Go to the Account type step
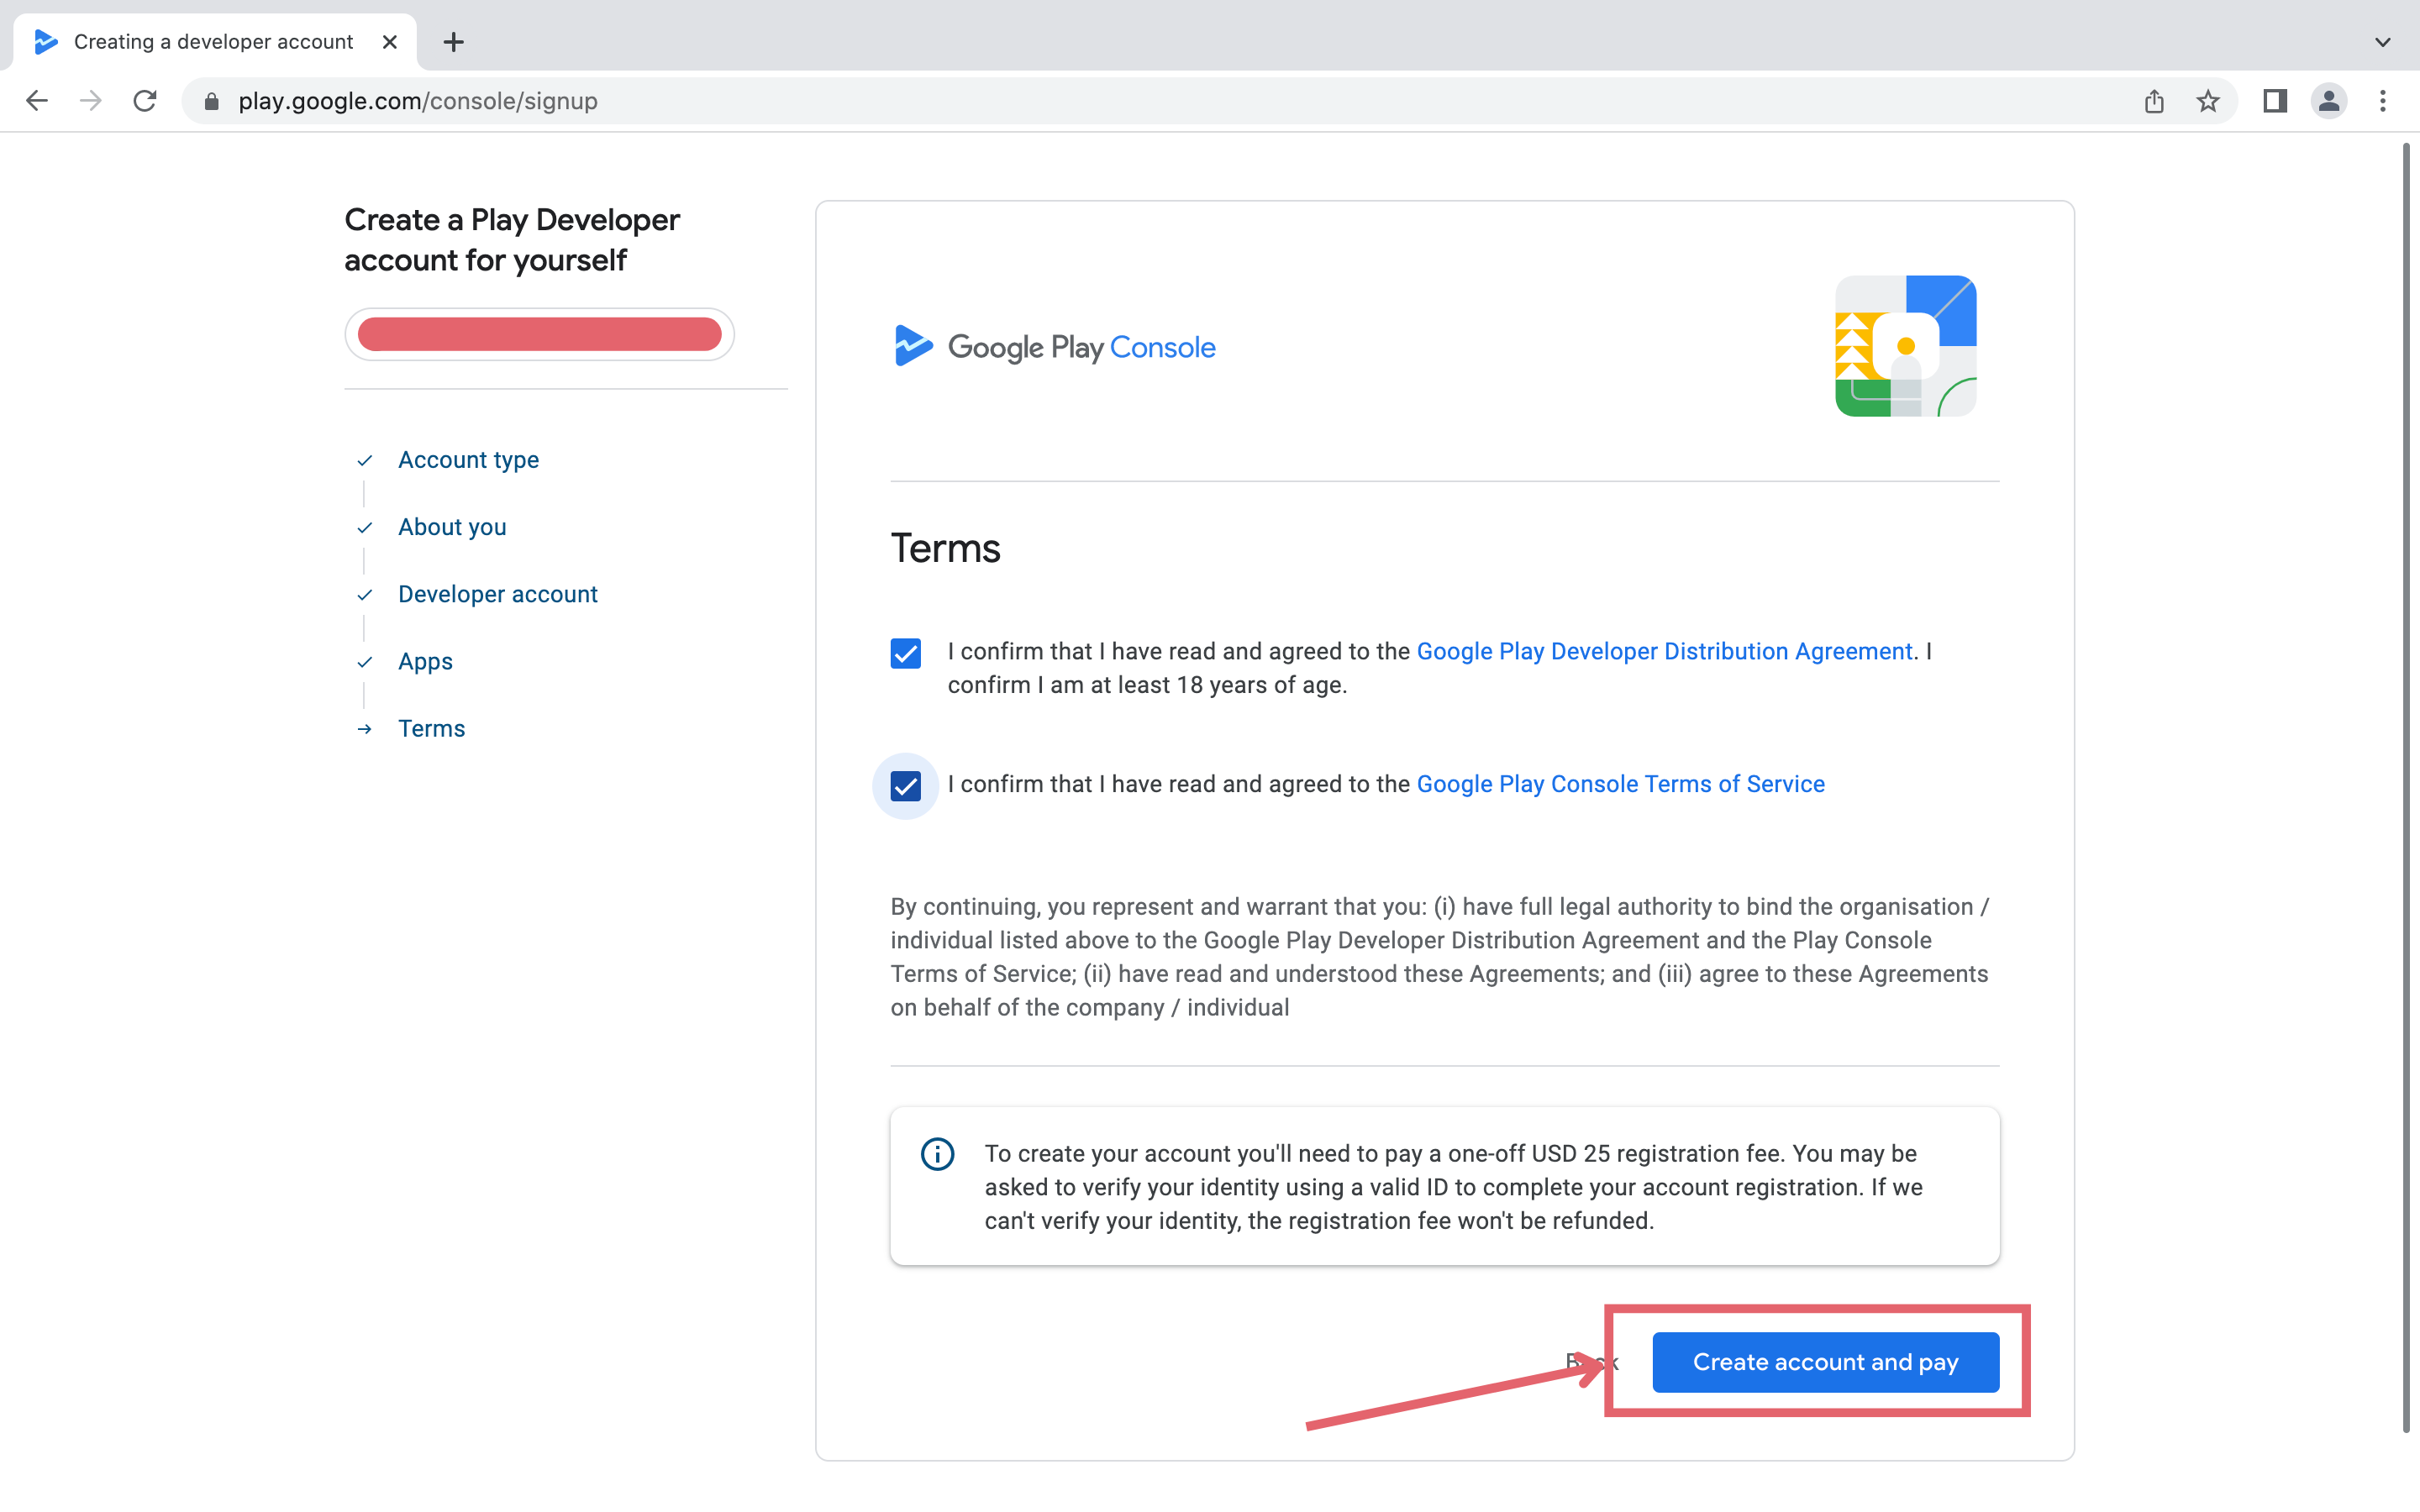Viewport: 2420px width, 1512px height. 468,460
